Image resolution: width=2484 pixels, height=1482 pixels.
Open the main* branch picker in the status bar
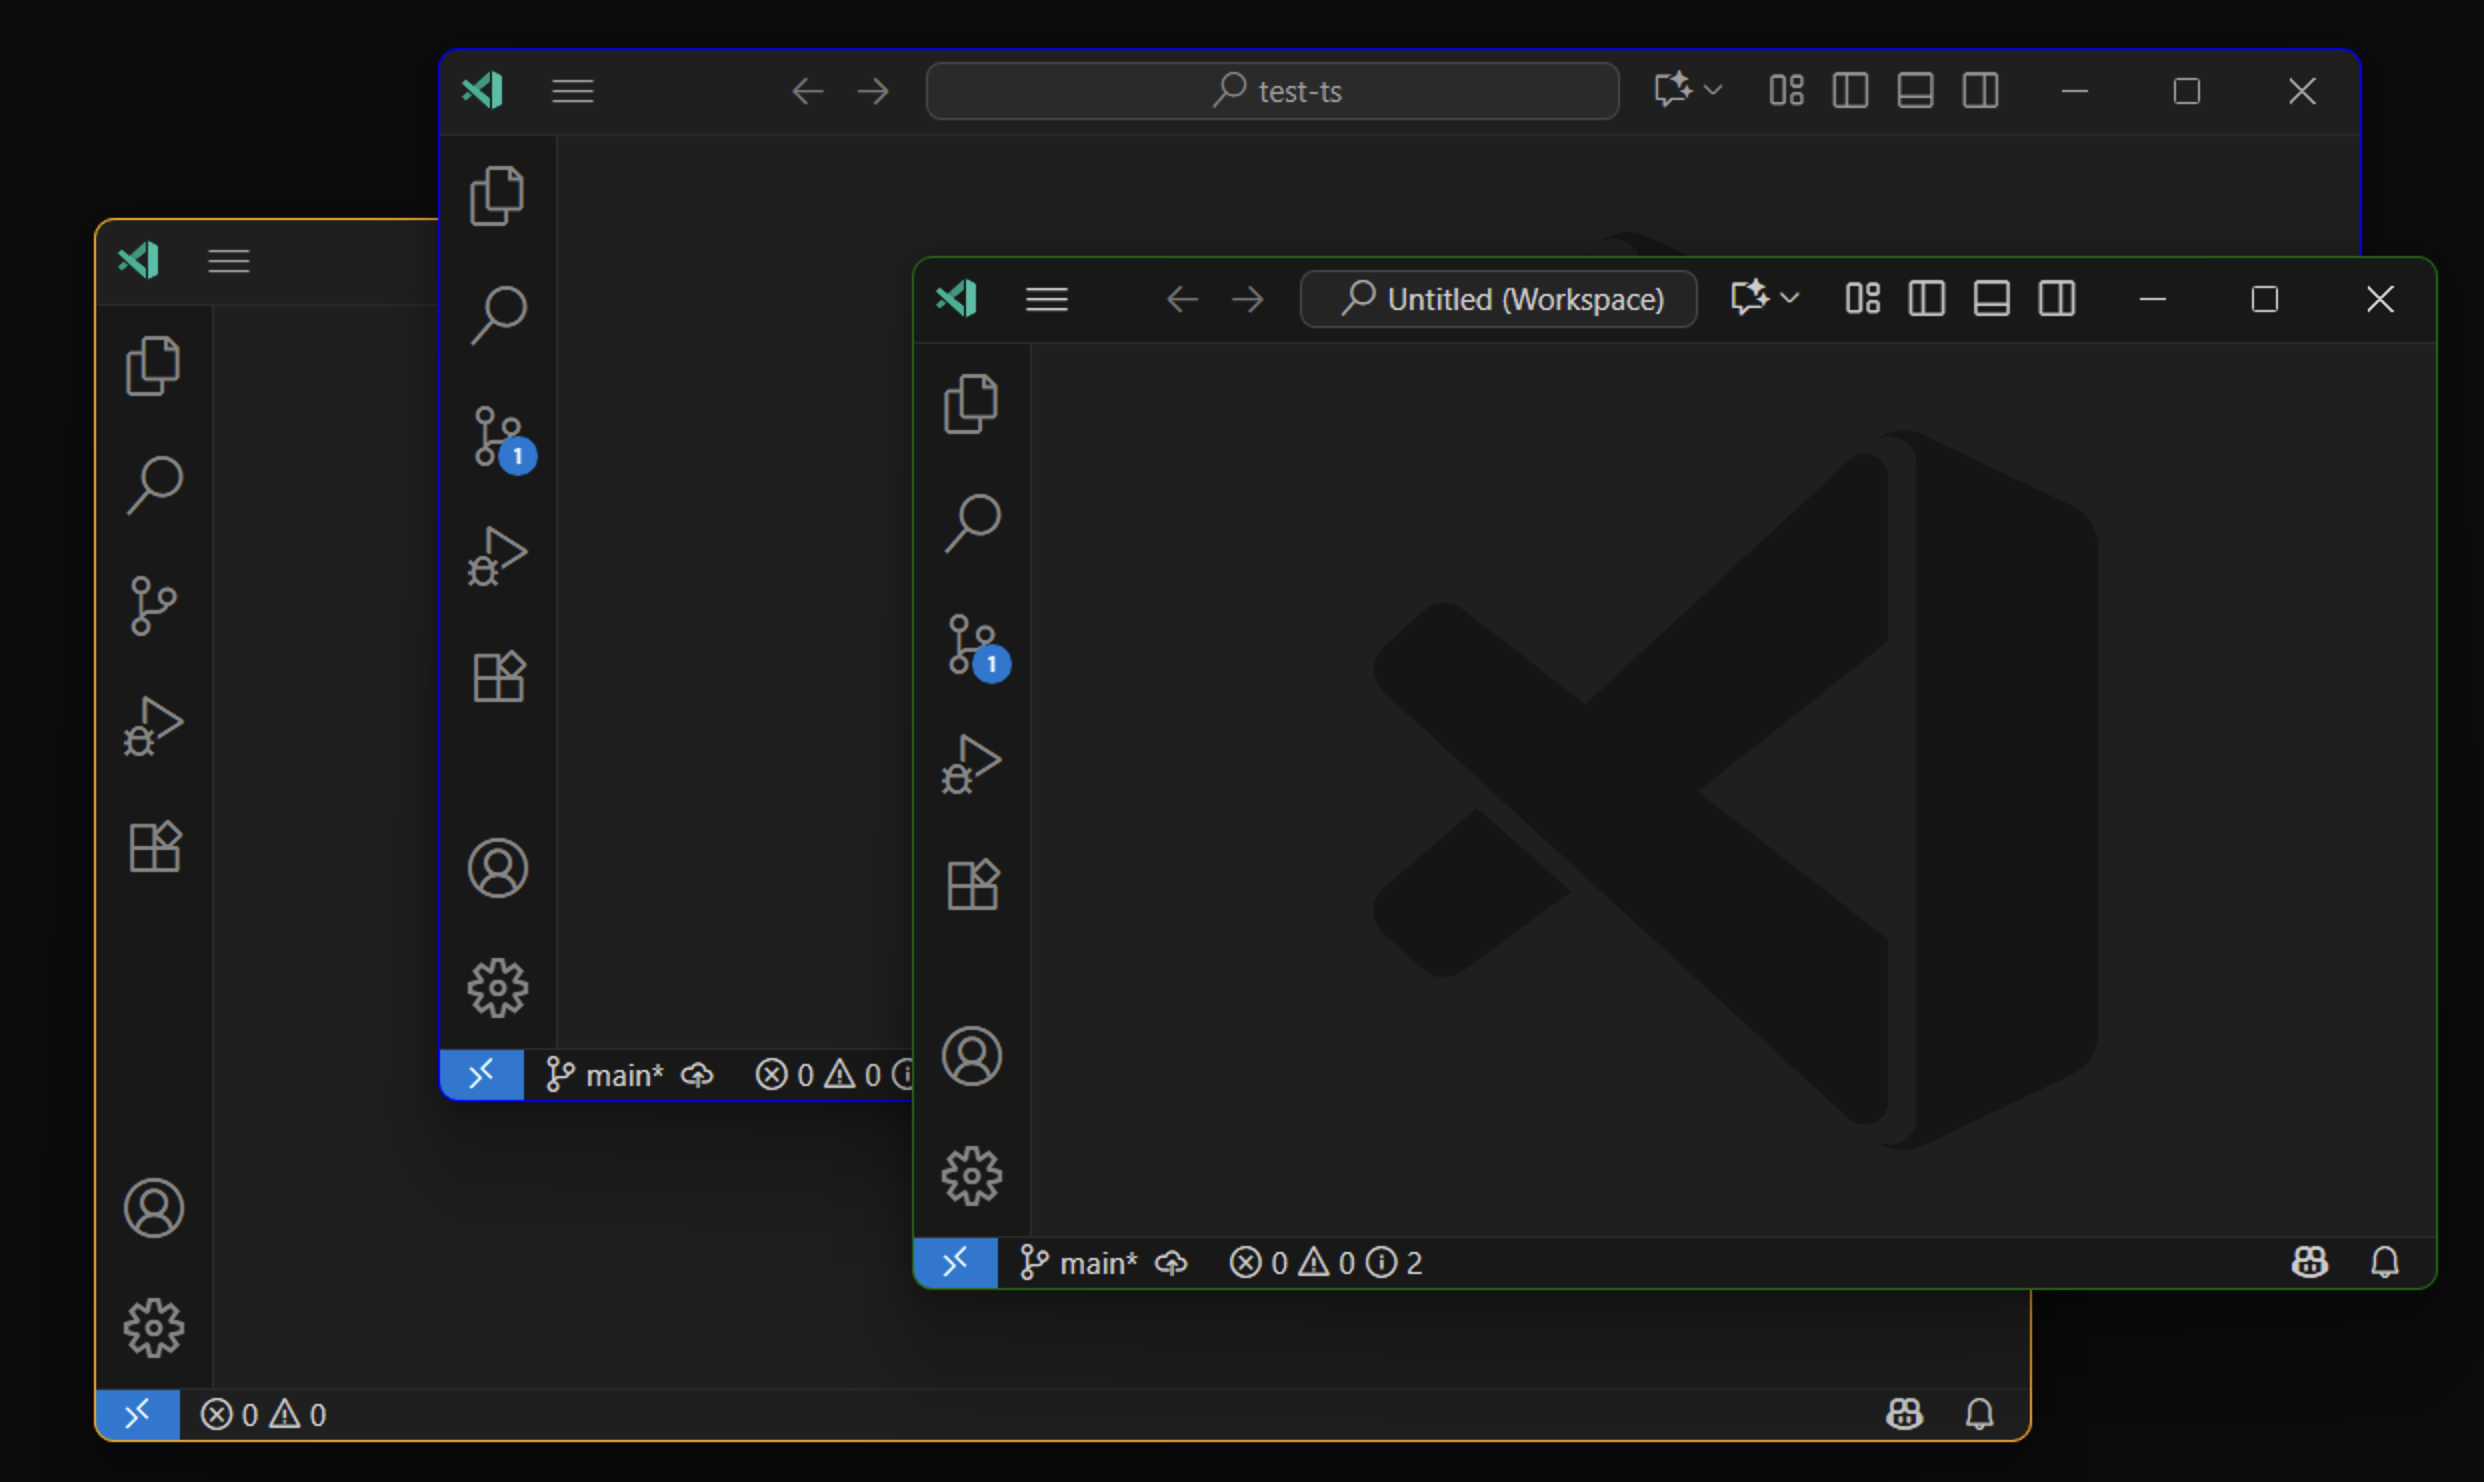pos(1078,1261)
